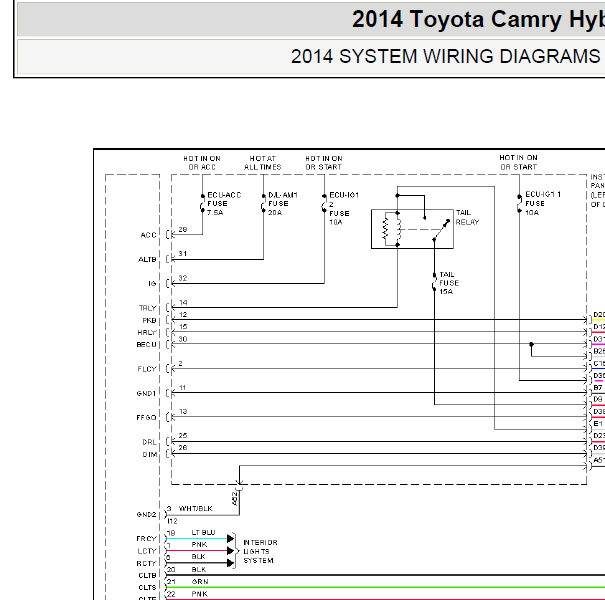Click 'BLK' wire label on CLTB row

tap(199, 570)
